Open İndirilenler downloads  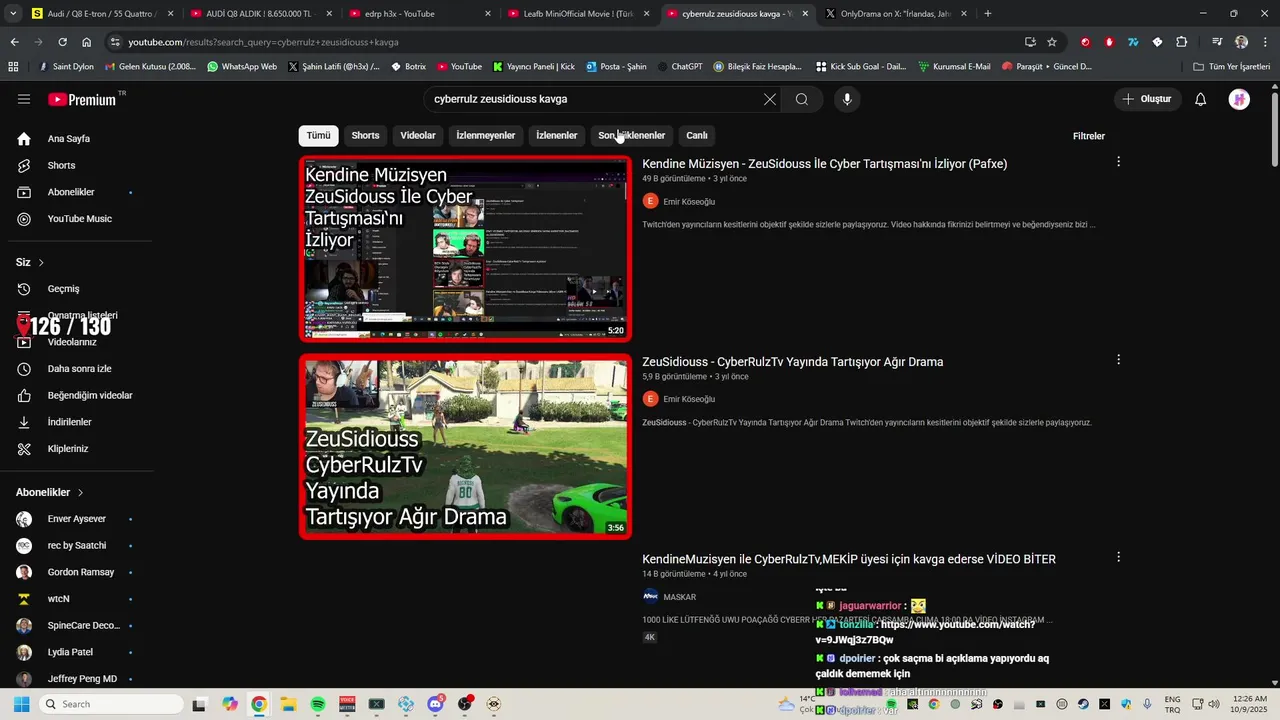70,422
